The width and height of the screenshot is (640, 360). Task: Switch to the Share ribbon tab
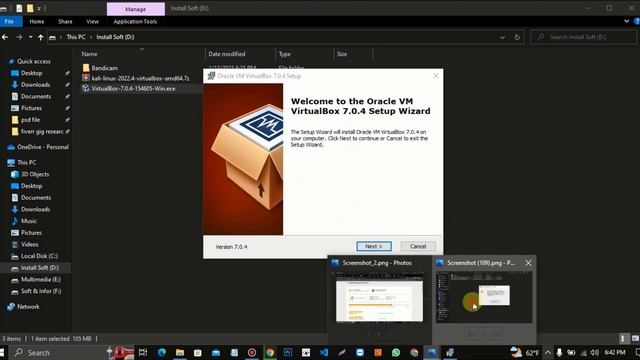click(x=65, y=22)
